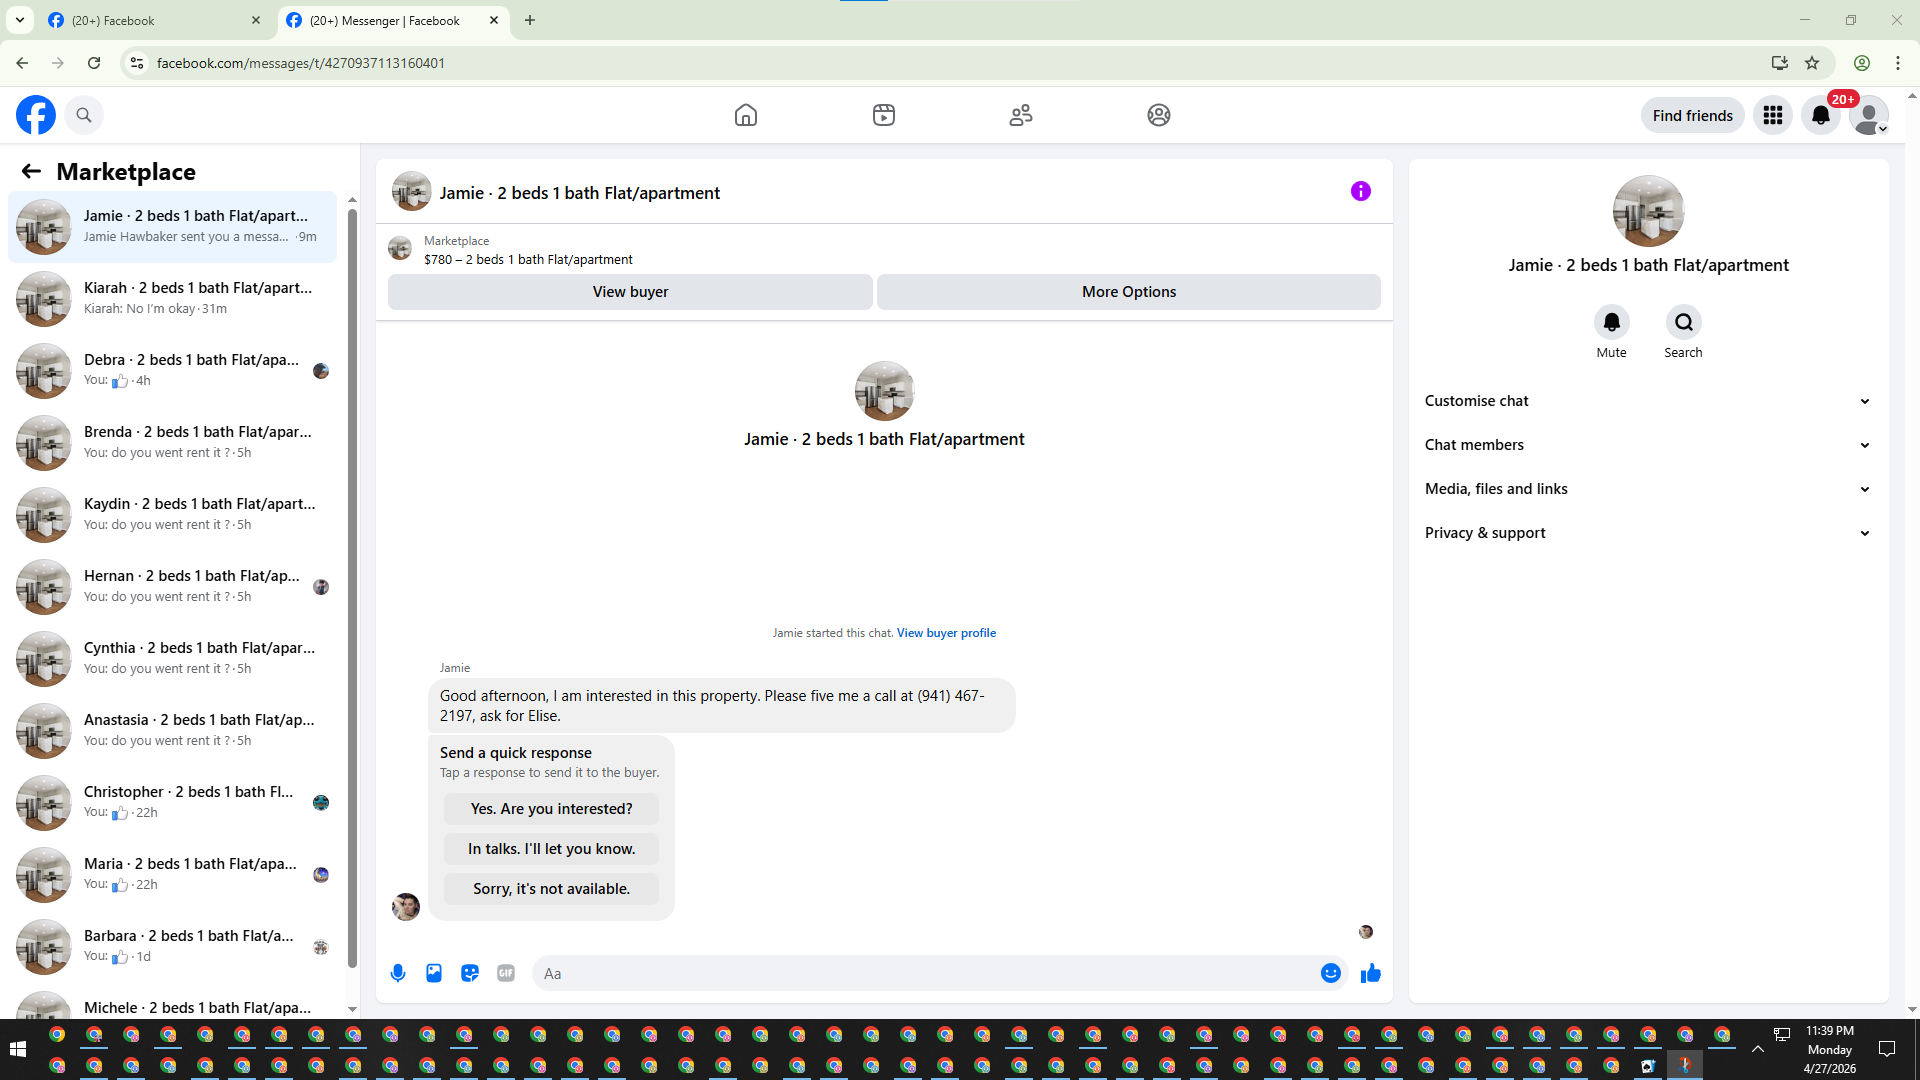
Task: Open Brenda conversation in chat list
Action: click(173, 442)
